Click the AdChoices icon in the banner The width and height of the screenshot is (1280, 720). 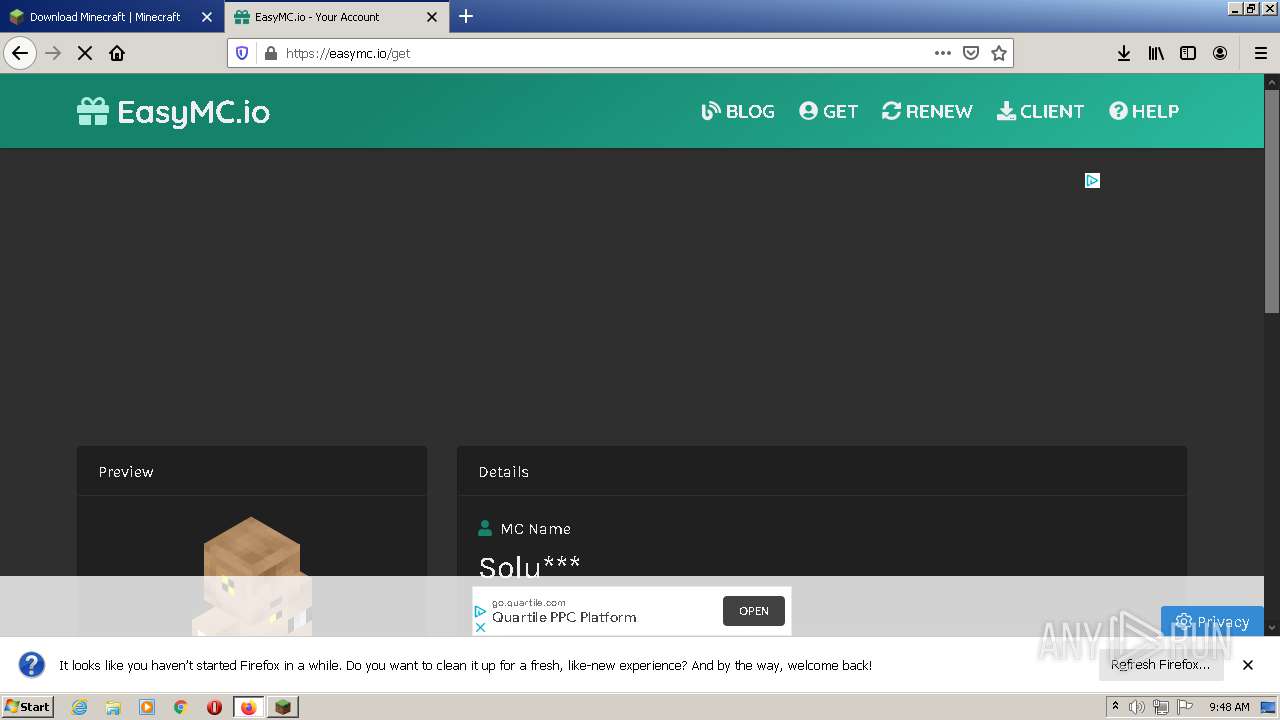[x=1092, y=180]
